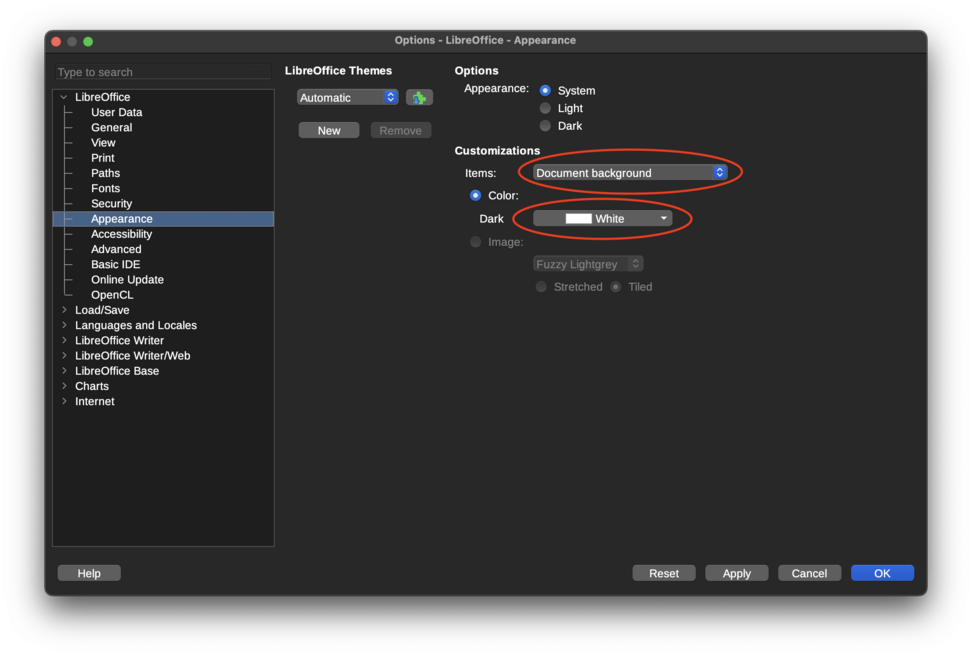This screenshot has height=655, width=972.
Task: Select Online Update in the sidebar
Action: click(127, 279)
